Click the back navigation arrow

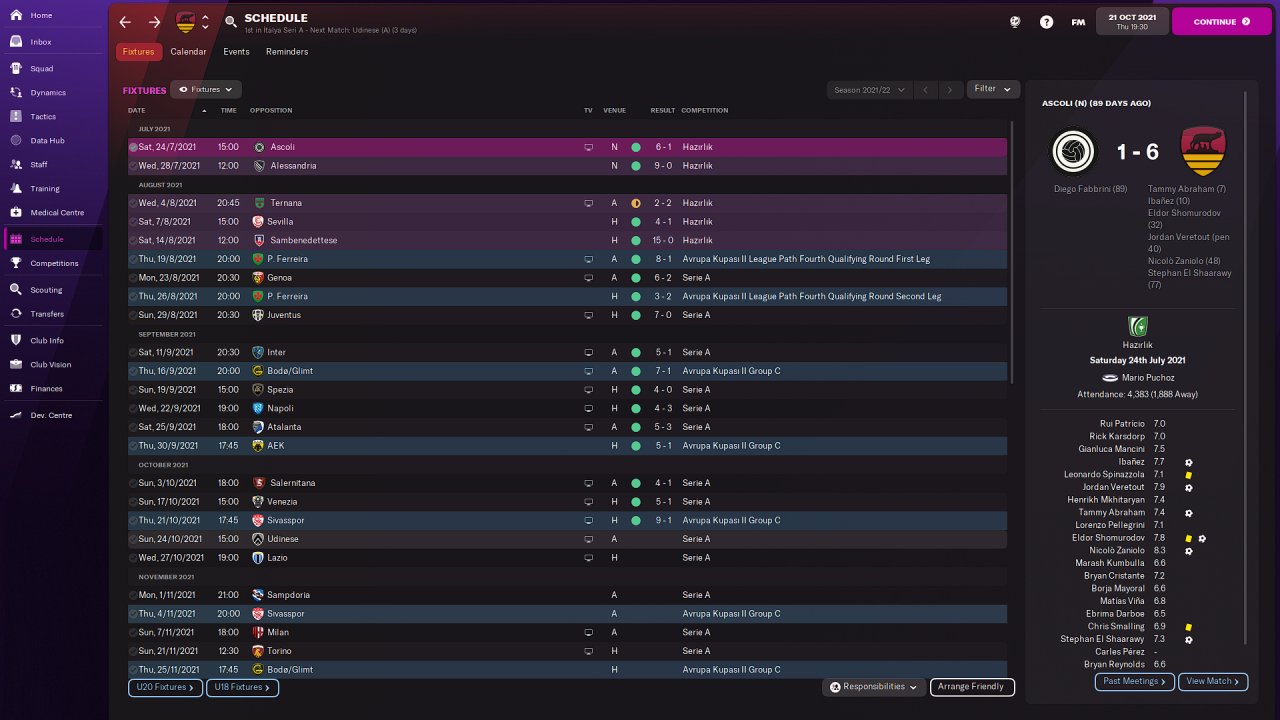pos(125,22)
